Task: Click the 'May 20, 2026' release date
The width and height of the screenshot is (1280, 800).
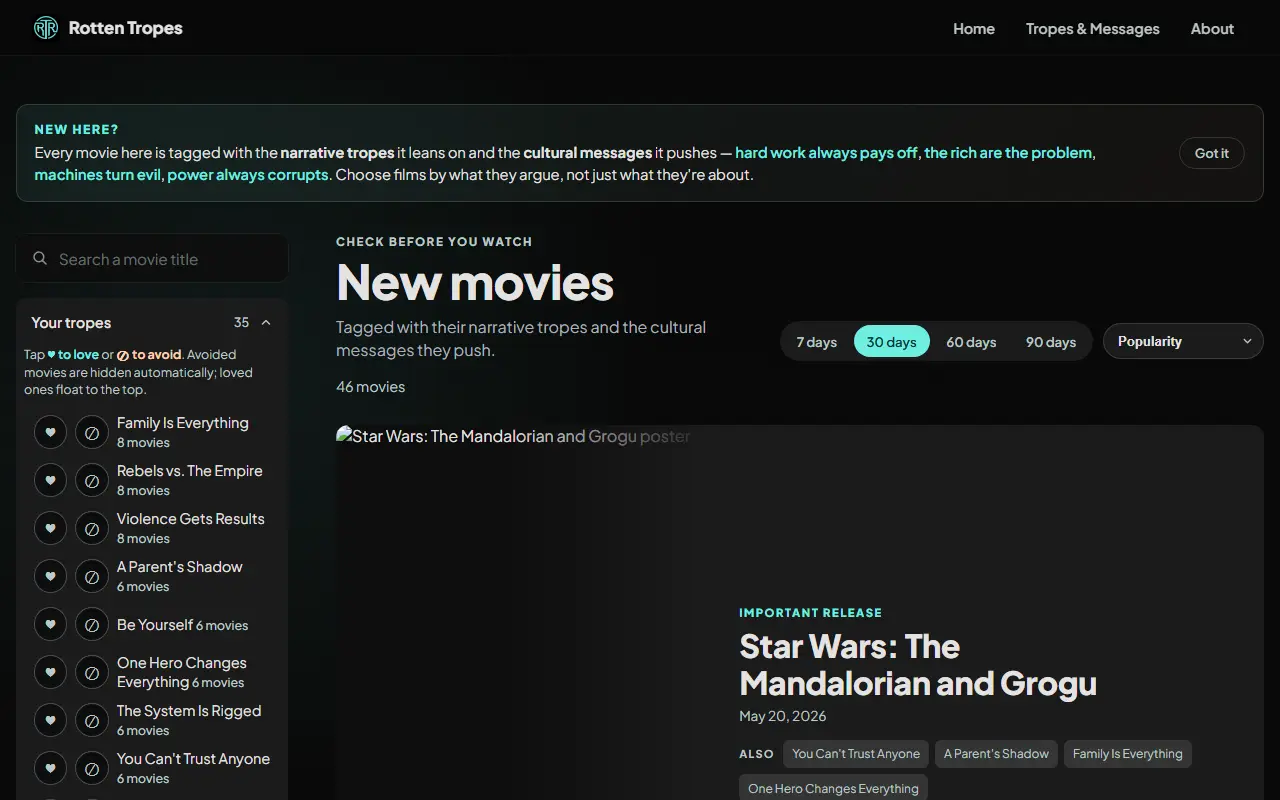Action: pyautogui.click(x=783, y=716)
